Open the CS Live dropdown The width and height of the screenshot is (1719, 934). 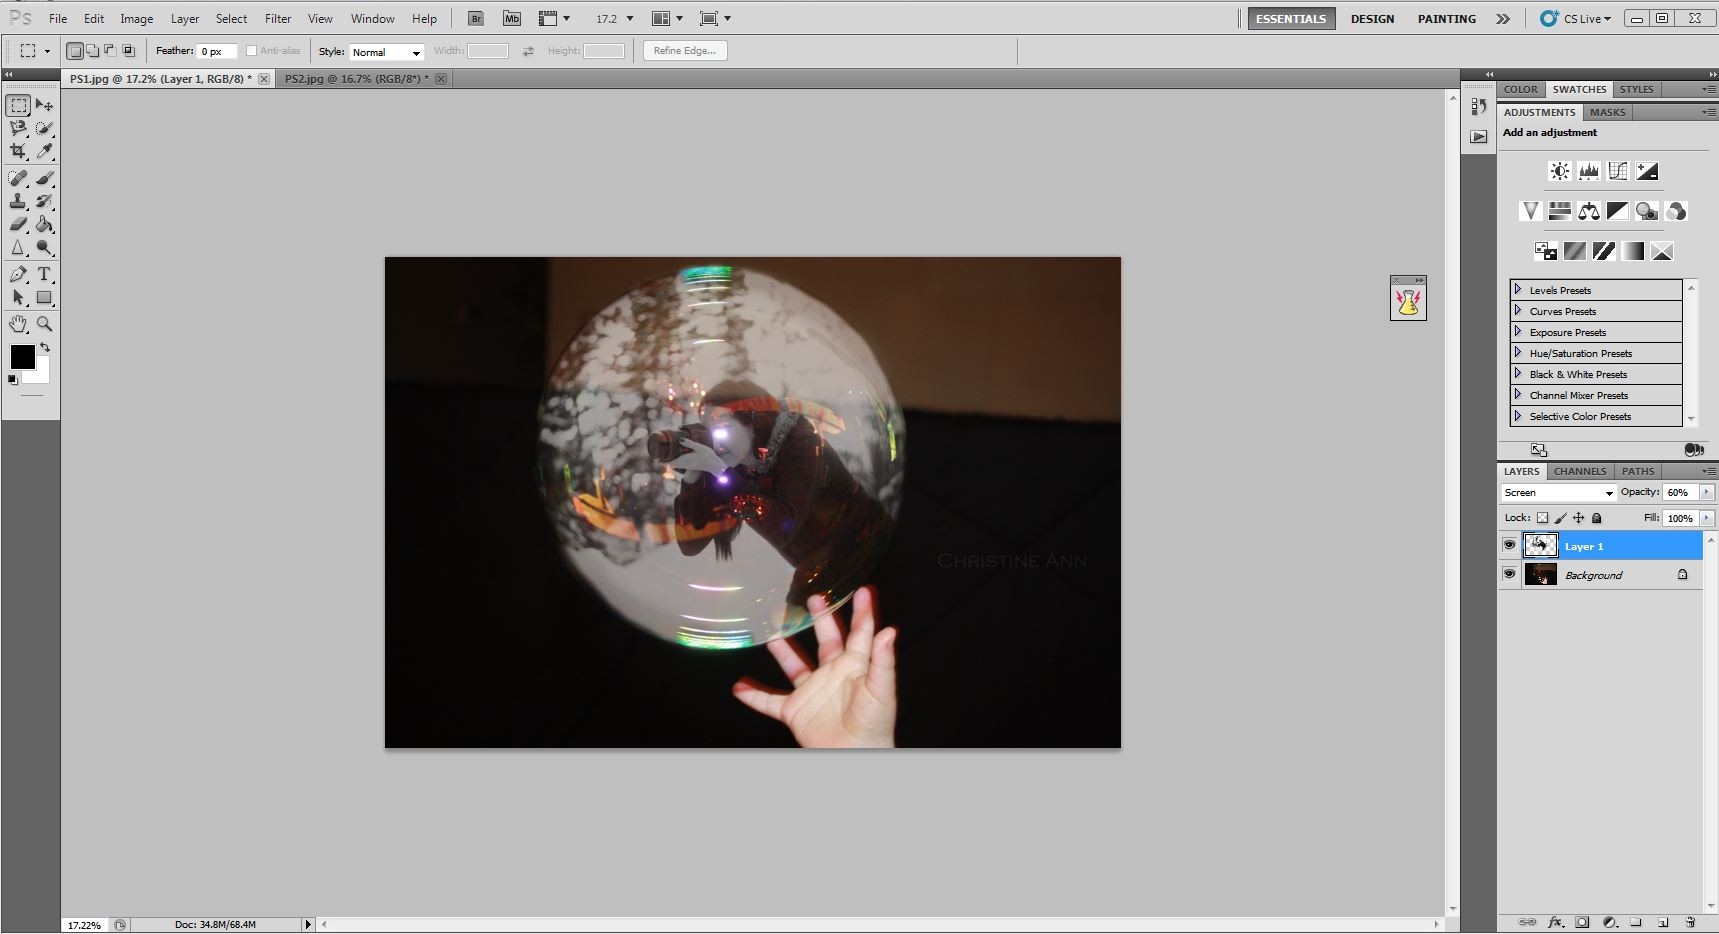(x=1576, y=19)
